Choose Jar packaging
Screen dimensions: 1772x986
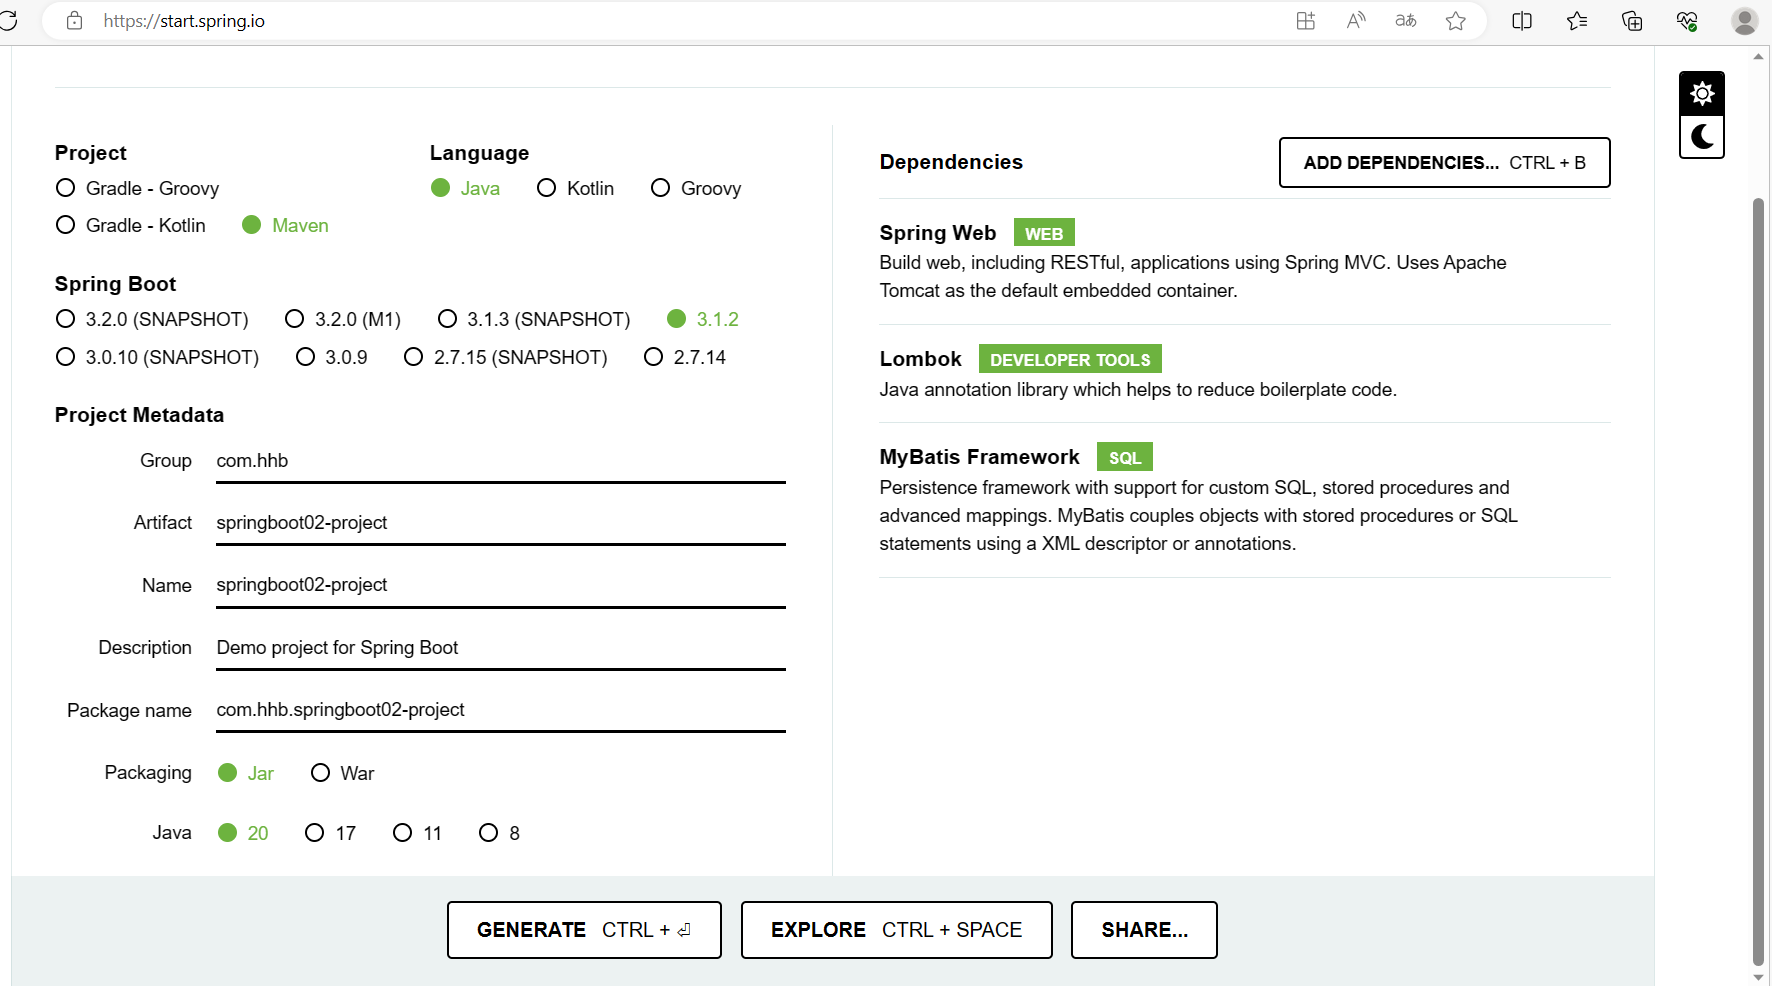coord(246,773)
